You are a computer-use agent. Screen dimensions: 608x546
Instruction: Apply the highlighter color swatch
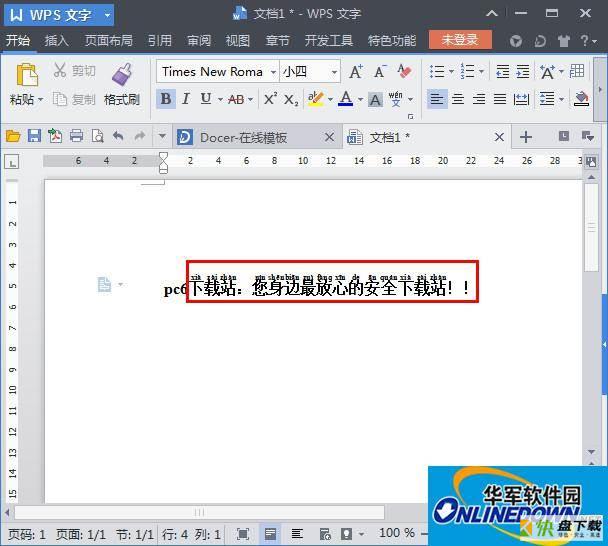[x=316, y=99]
